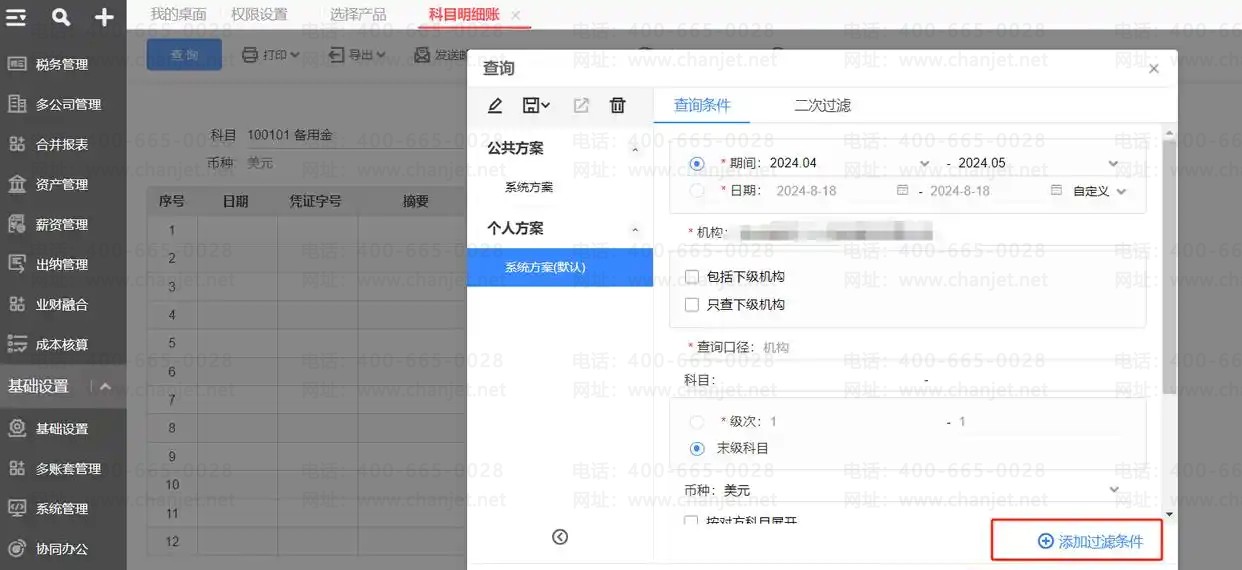Select 系统方案(默认) personal scheme

(559, 267)
